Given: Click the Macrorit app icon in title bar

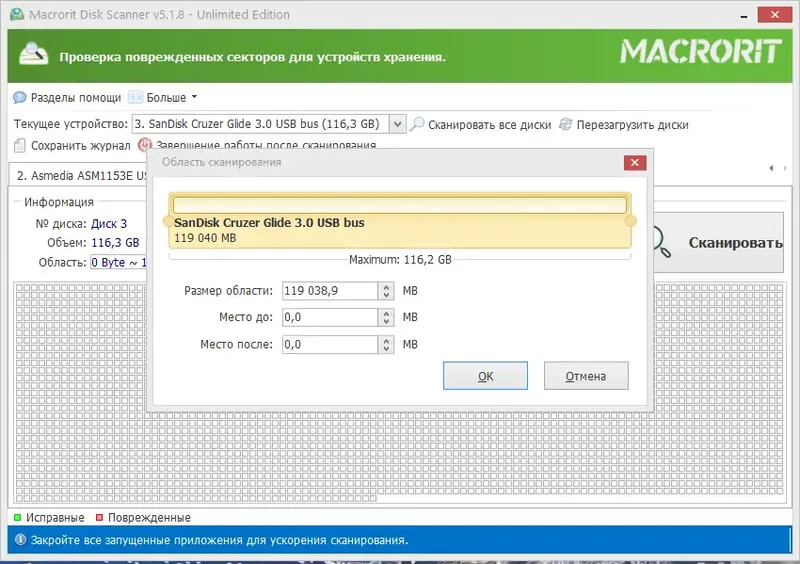Looking at the screenshot, I should [17, 14].
